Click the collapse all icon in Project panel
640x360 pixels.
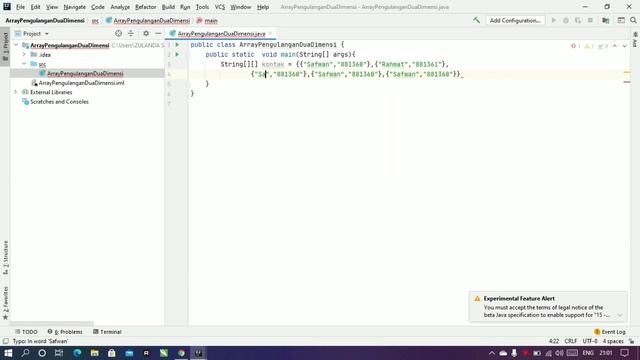(x=131, y=33)
